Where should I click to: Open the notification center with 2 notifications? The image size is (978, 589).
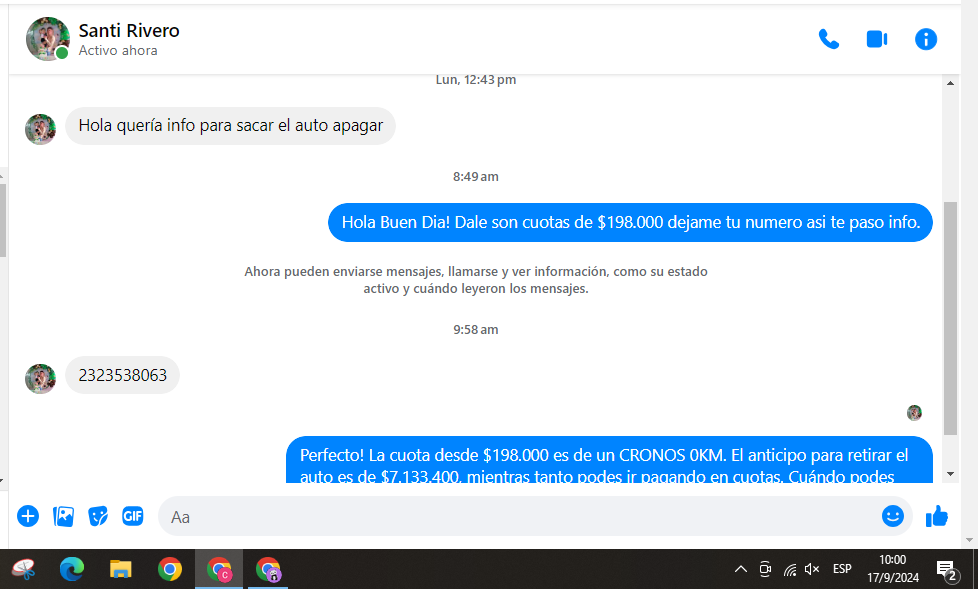pos(947,569)
